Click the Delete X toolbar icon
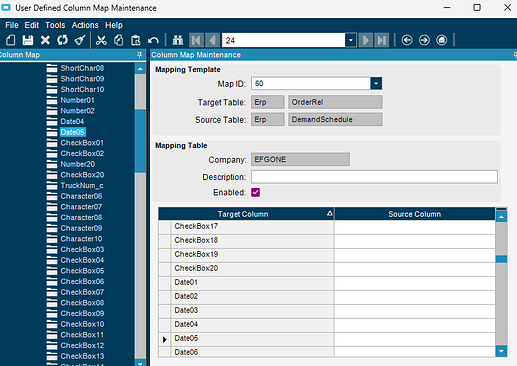517x366 pixels. [x=45, y=40]
